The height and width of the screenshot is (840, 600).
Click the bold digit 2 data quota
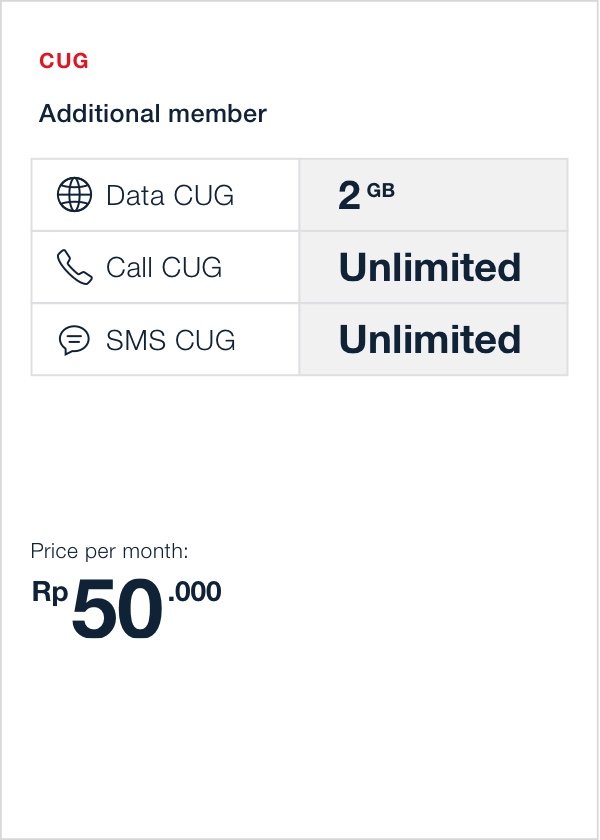click(x=349, y=196)
